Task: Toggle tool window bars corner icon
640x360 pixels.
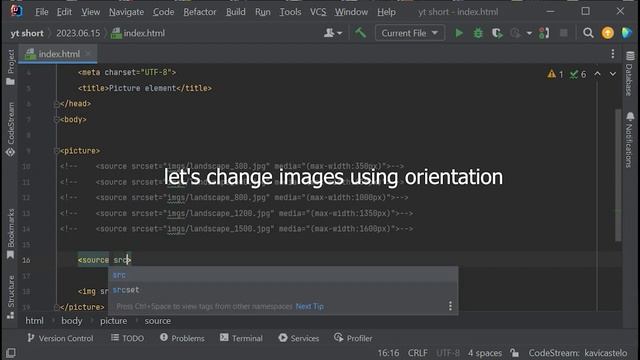Action: [x=11, y=353]
